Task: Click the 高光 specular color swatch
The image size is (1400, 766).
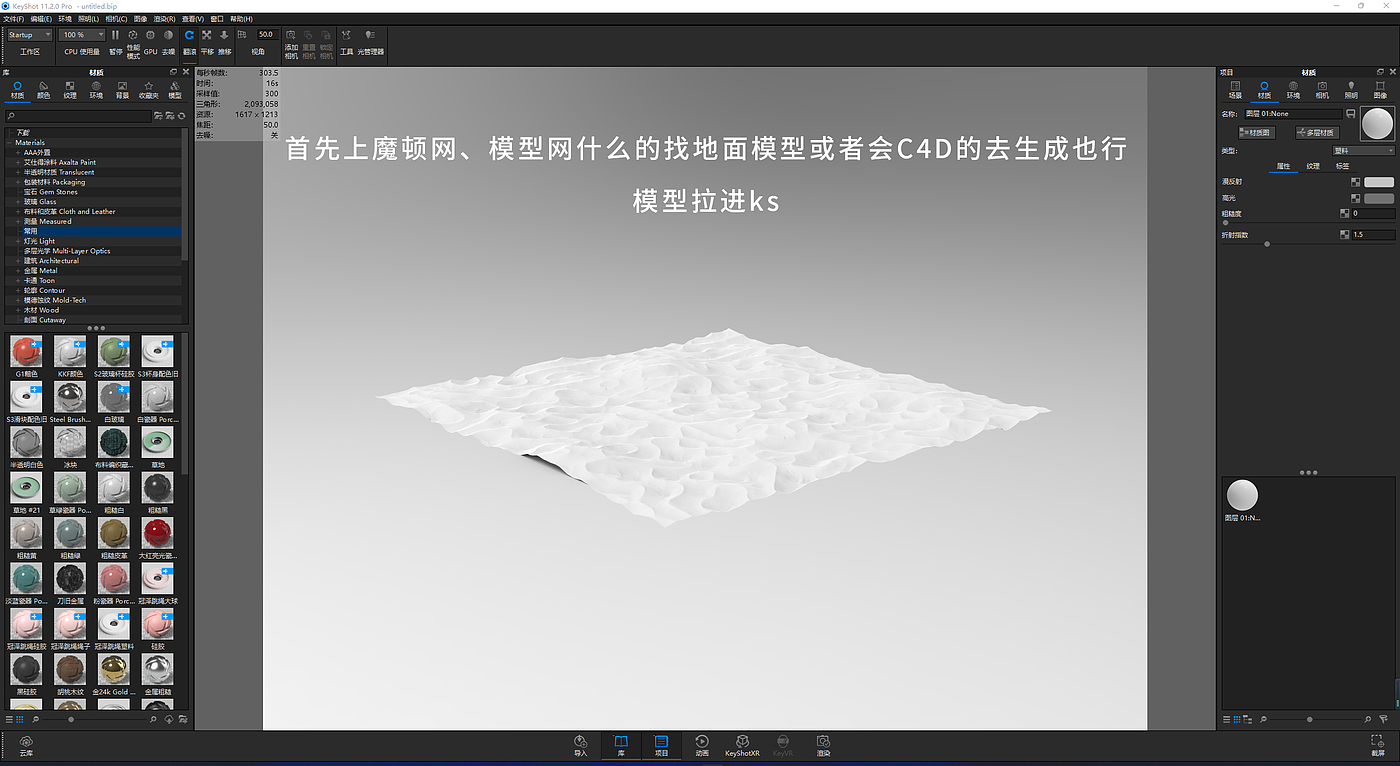Action: coord(1379,198)
